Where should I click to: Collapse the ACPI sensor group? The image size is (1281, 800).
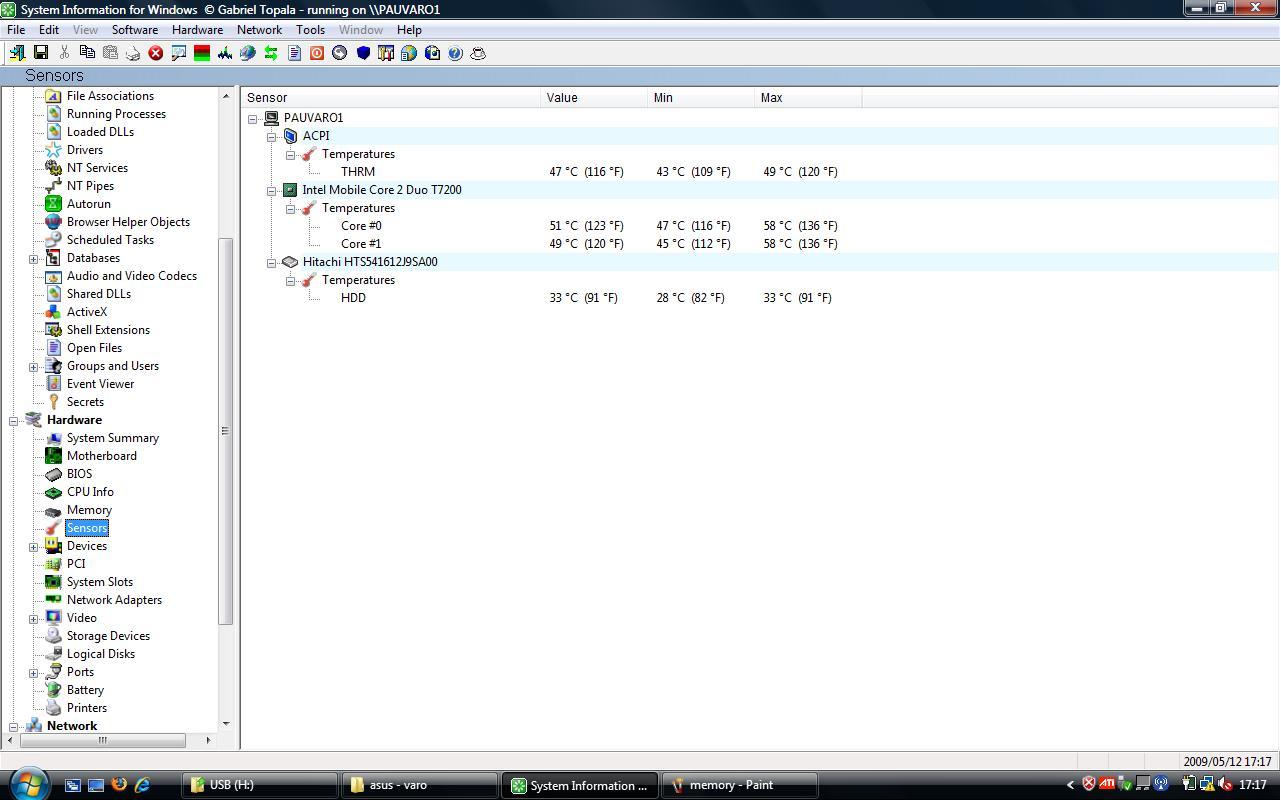(271, 136)
